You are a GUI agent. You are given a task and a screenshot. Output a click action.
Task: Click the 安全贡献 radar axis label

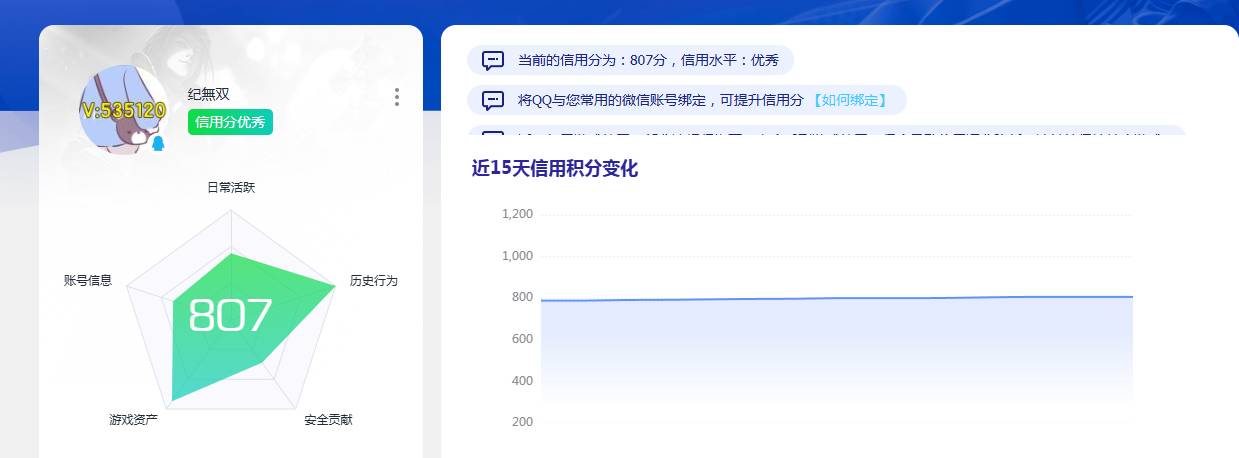tap(328, 420)
